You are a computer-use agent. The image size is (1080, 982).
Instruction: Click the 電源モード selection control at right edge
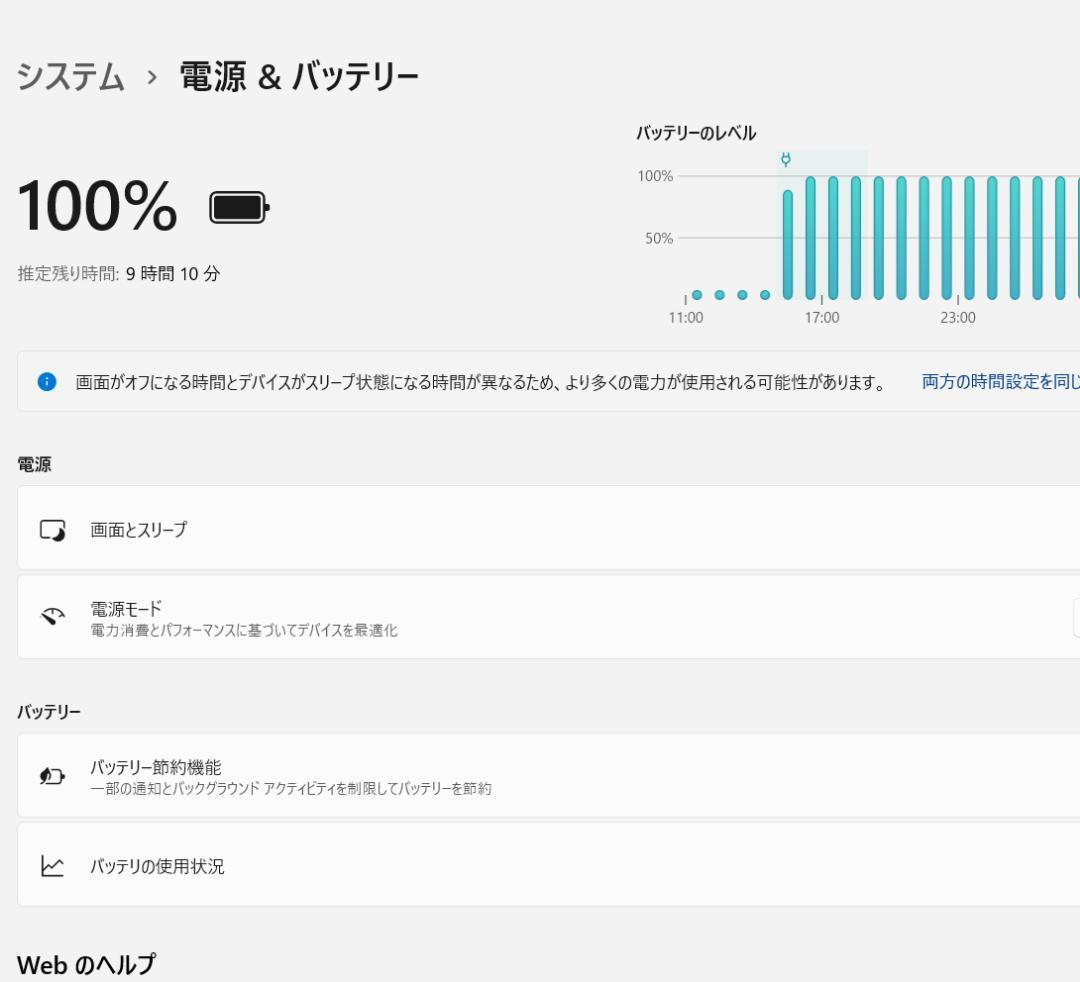(x=1076, y=617)
